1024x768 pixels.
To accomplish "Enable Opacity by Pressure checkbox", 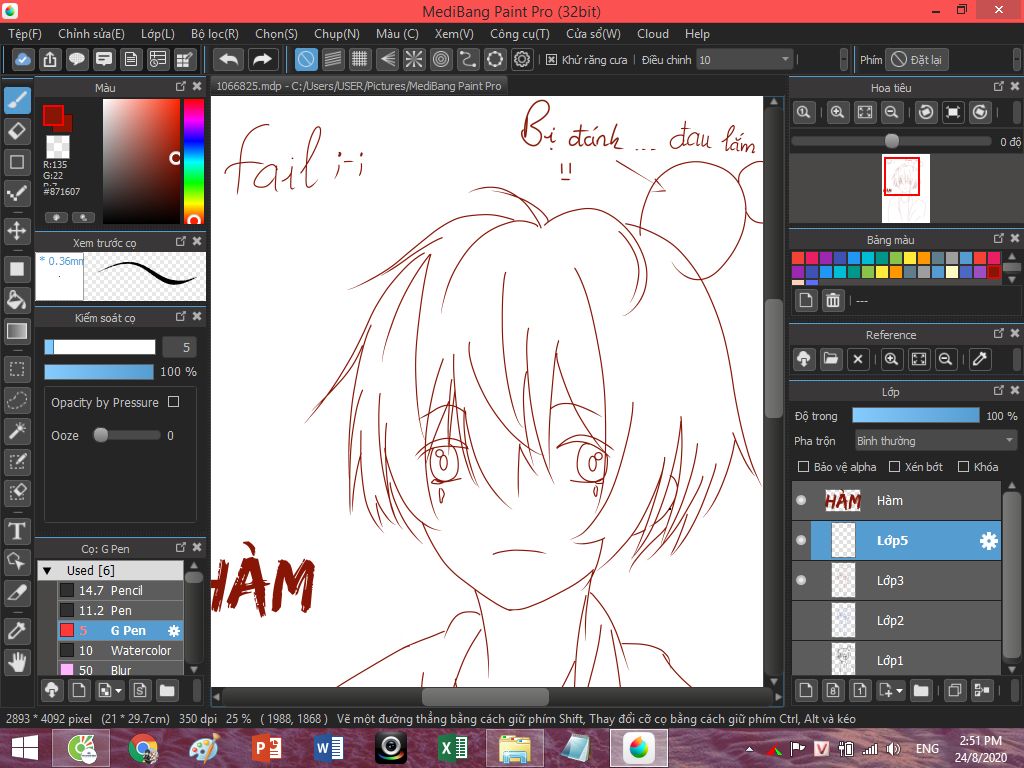I will tap(173, 402).
